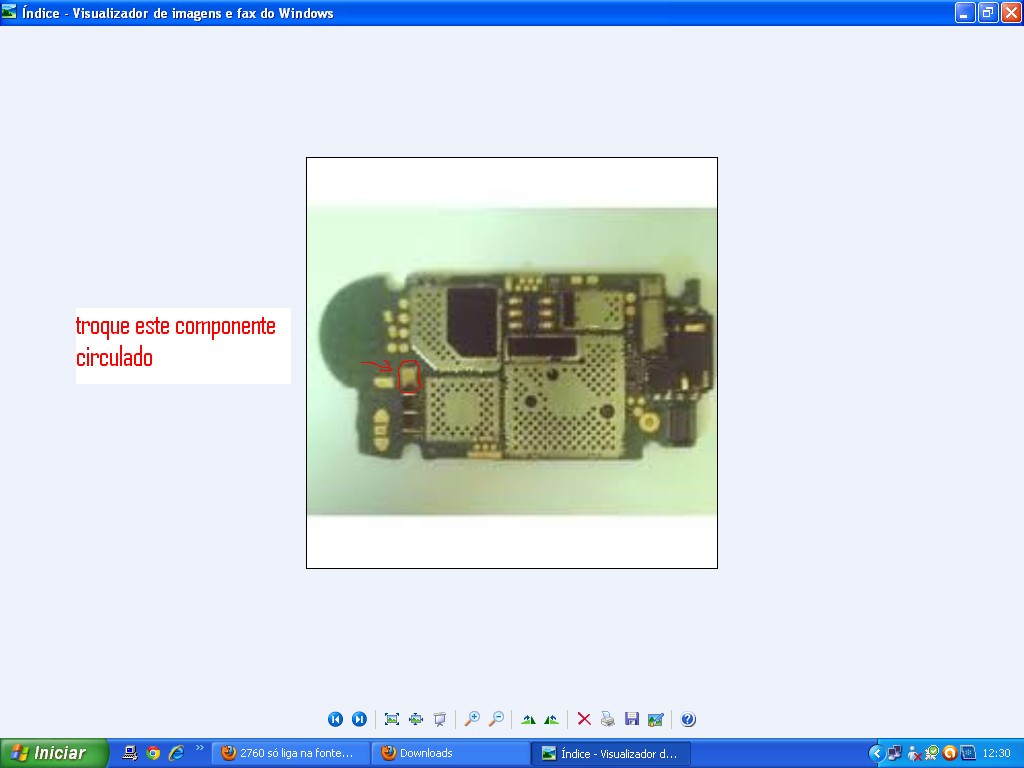Click the 12:30 system clock
Screen dimensions: 1024x768
(997, 753)
